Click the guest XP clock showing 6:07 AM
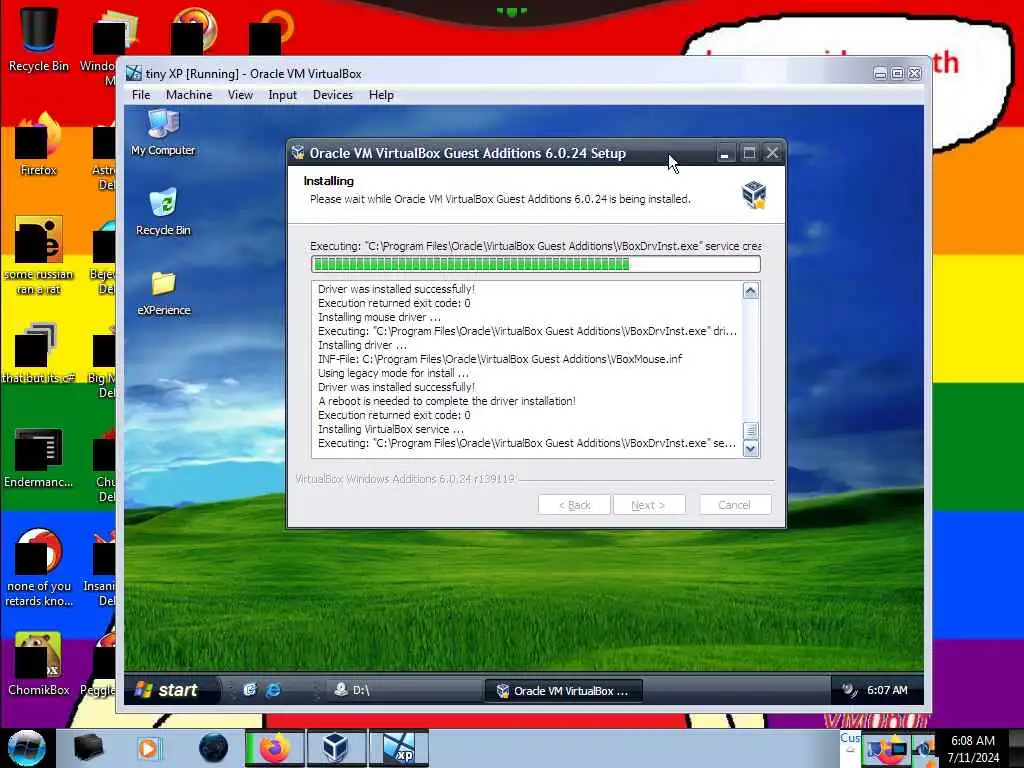 pyautogui.click(x=887, y=690)
